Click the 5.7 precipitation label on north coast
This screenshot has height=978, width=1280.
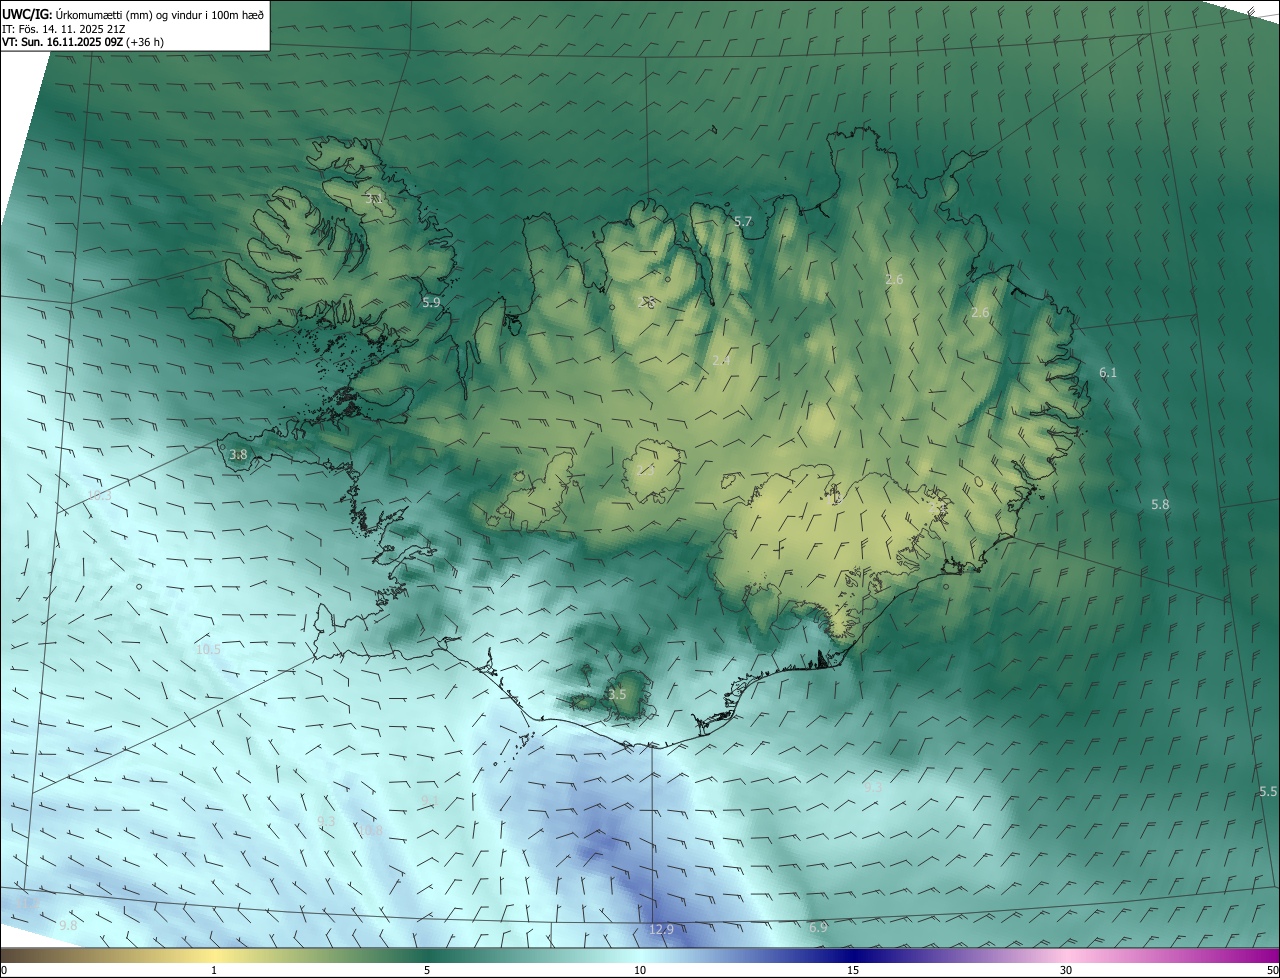(x=743, y=221)
